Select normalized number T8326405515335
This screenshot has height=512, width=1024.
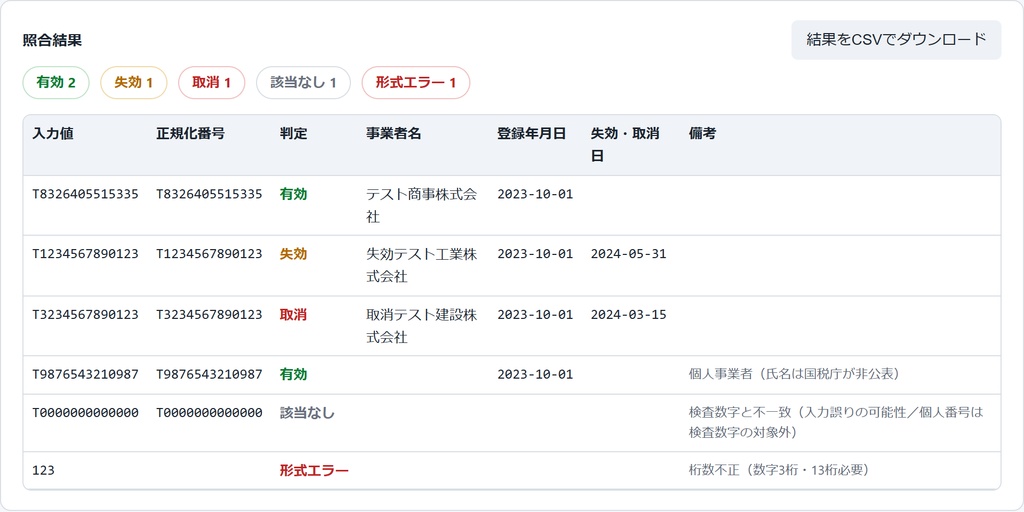[x=210, y=194]
